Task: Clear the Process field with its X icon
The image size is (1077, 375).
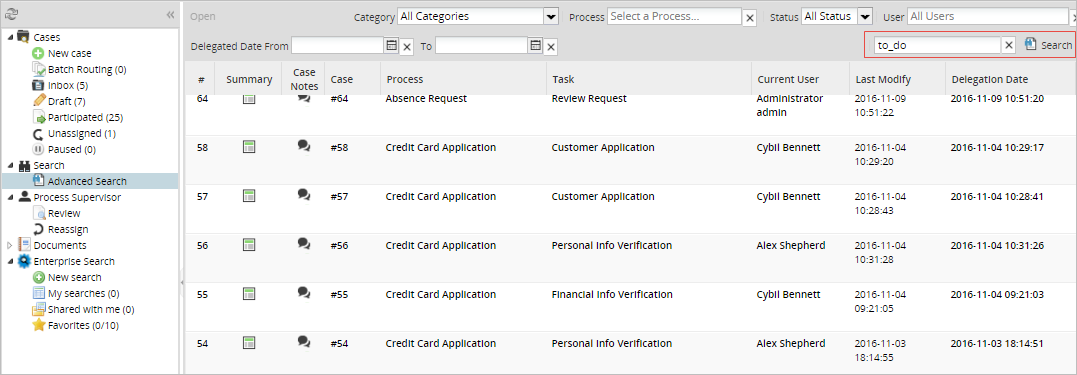Action: 750,18
